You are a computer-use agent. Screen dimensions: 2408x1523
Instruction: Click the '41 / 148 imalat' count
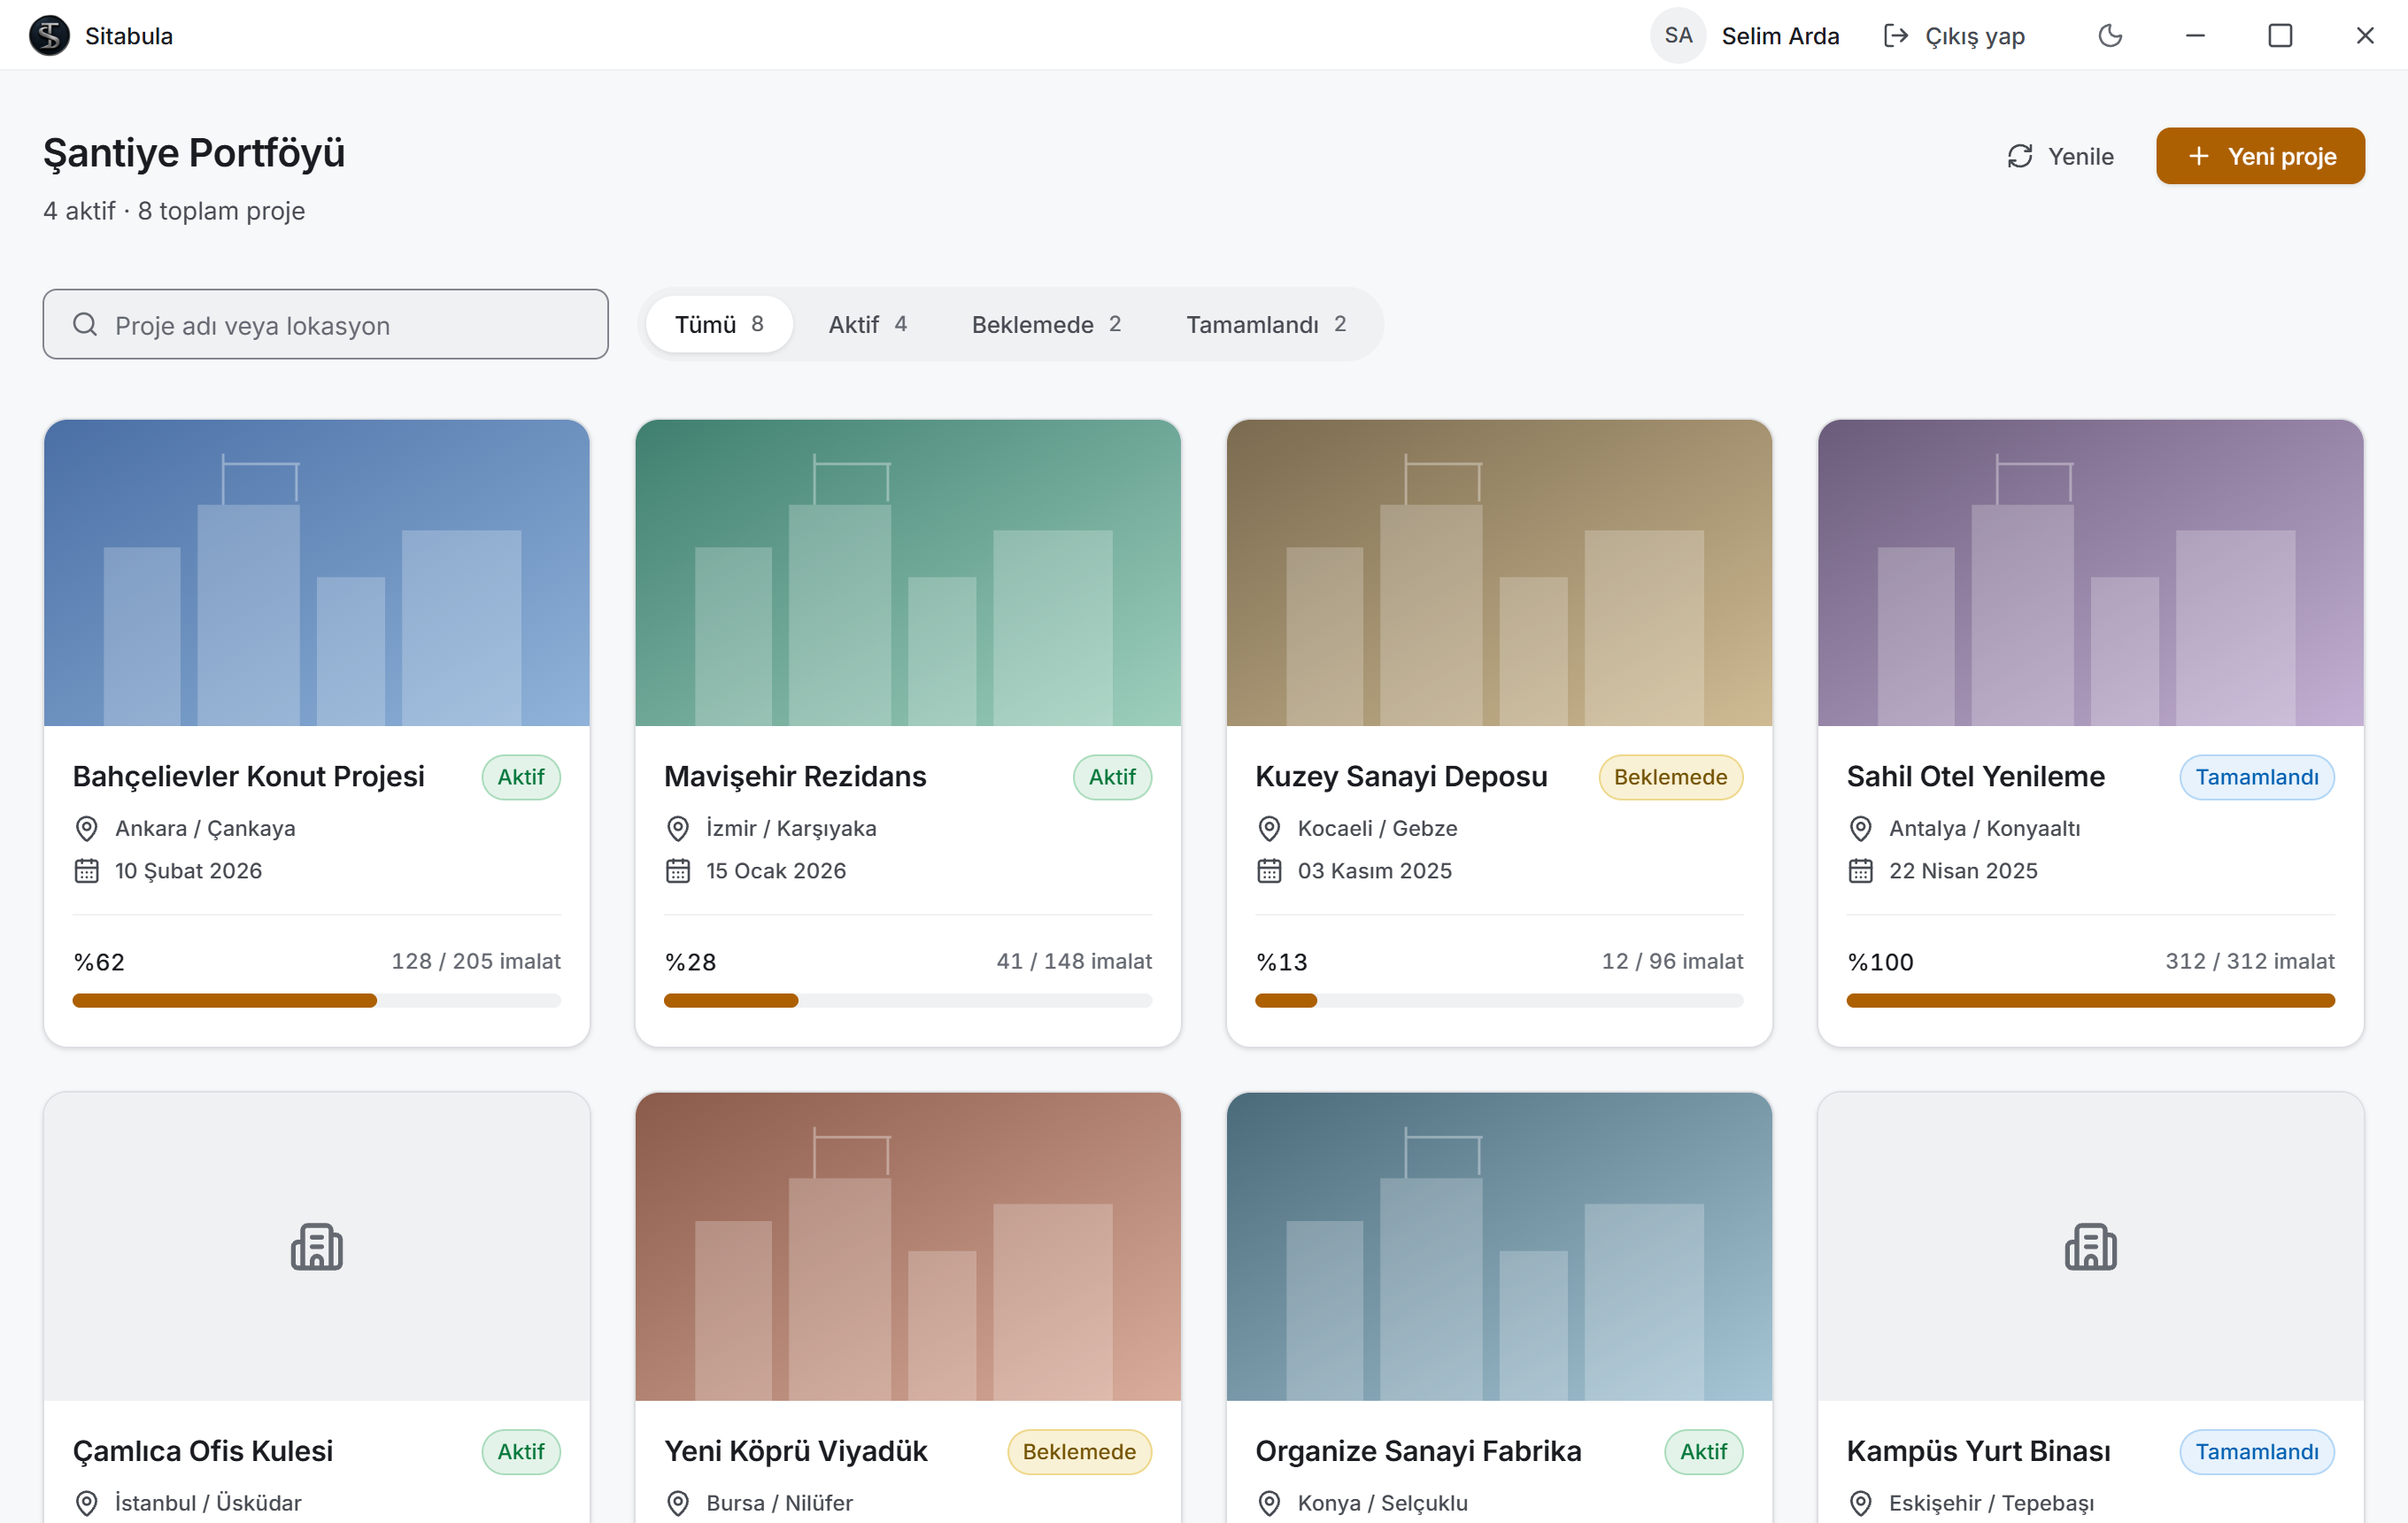click(1074, 962)
